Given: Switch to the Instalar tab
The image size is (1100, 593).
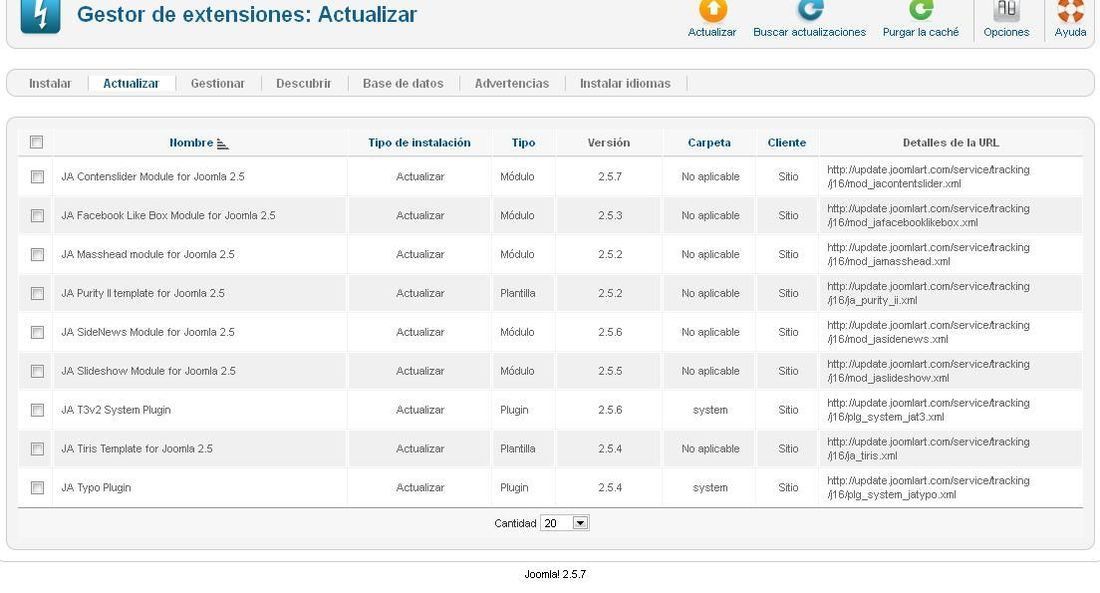Looking at the screenshot, I should click(50, 84).
